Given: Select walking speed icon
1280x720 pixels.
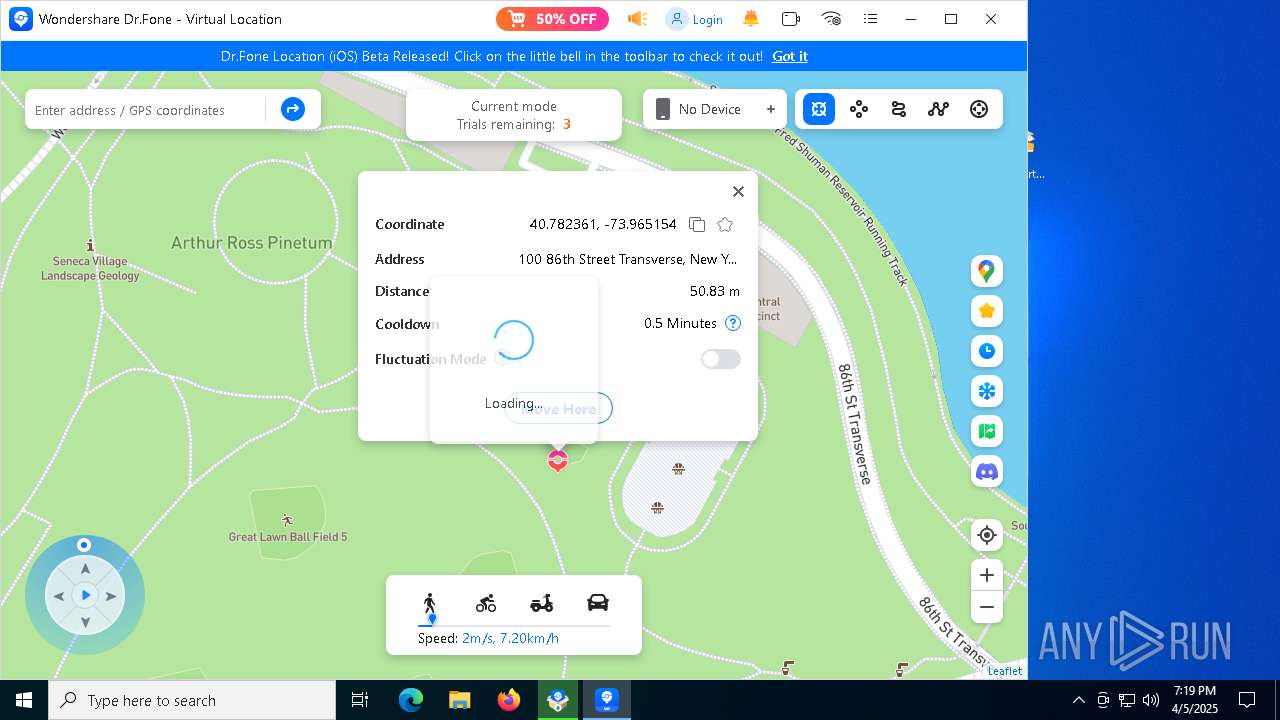Looking at the screenshot, I should [x=429, y=603].
